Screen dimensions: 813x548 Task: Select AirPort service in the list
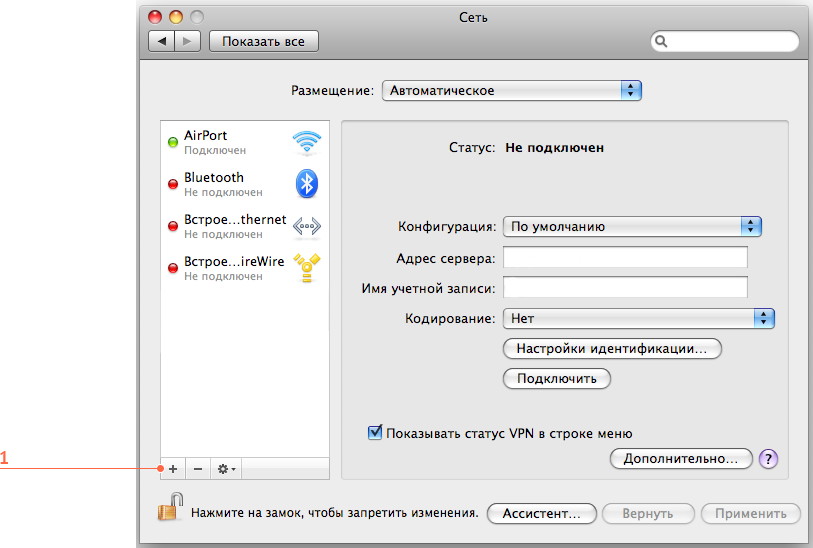(x=245, y=142)
